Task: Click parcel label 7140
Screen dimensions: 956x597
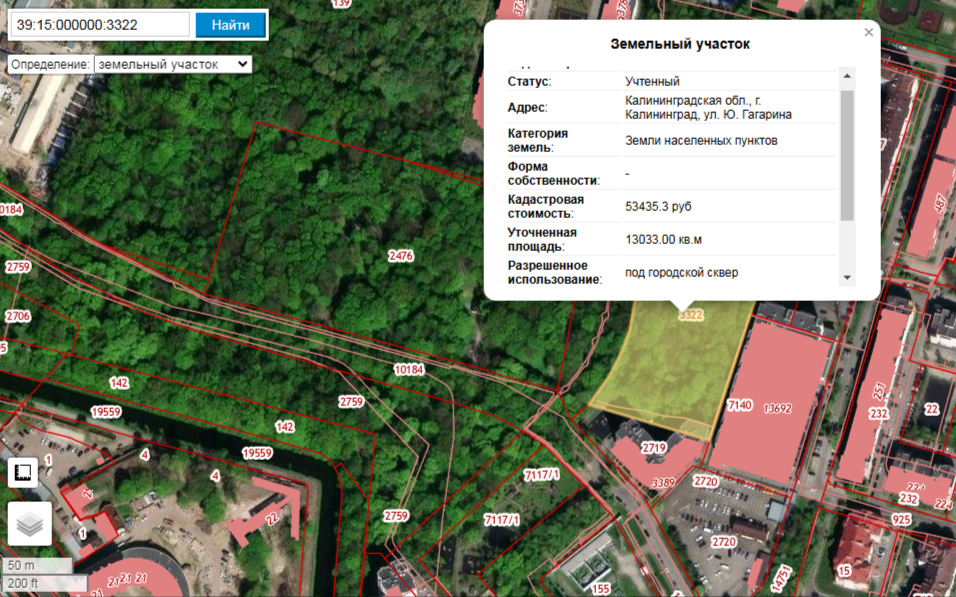Action: click(x=740, y=405)
